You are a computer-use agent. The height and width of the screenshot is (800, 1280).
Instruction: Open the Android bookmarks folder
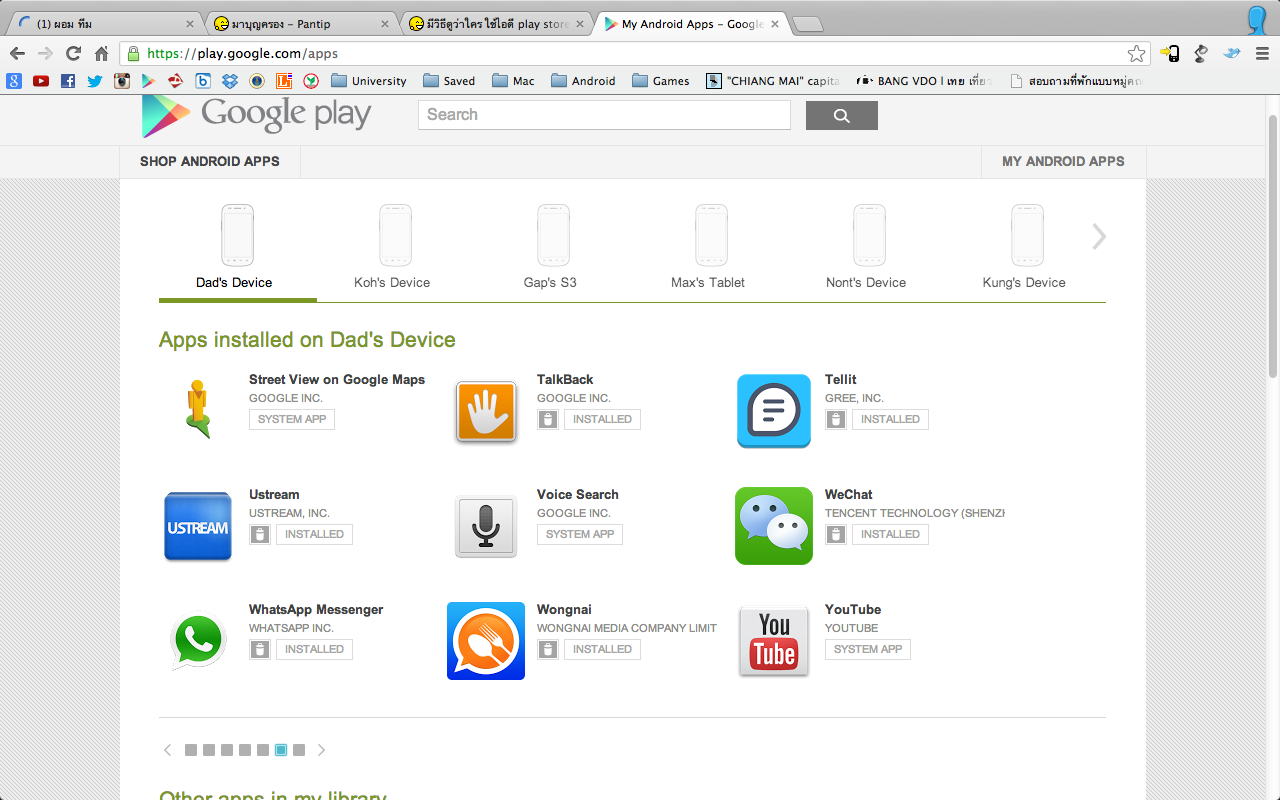pos(583,81)
